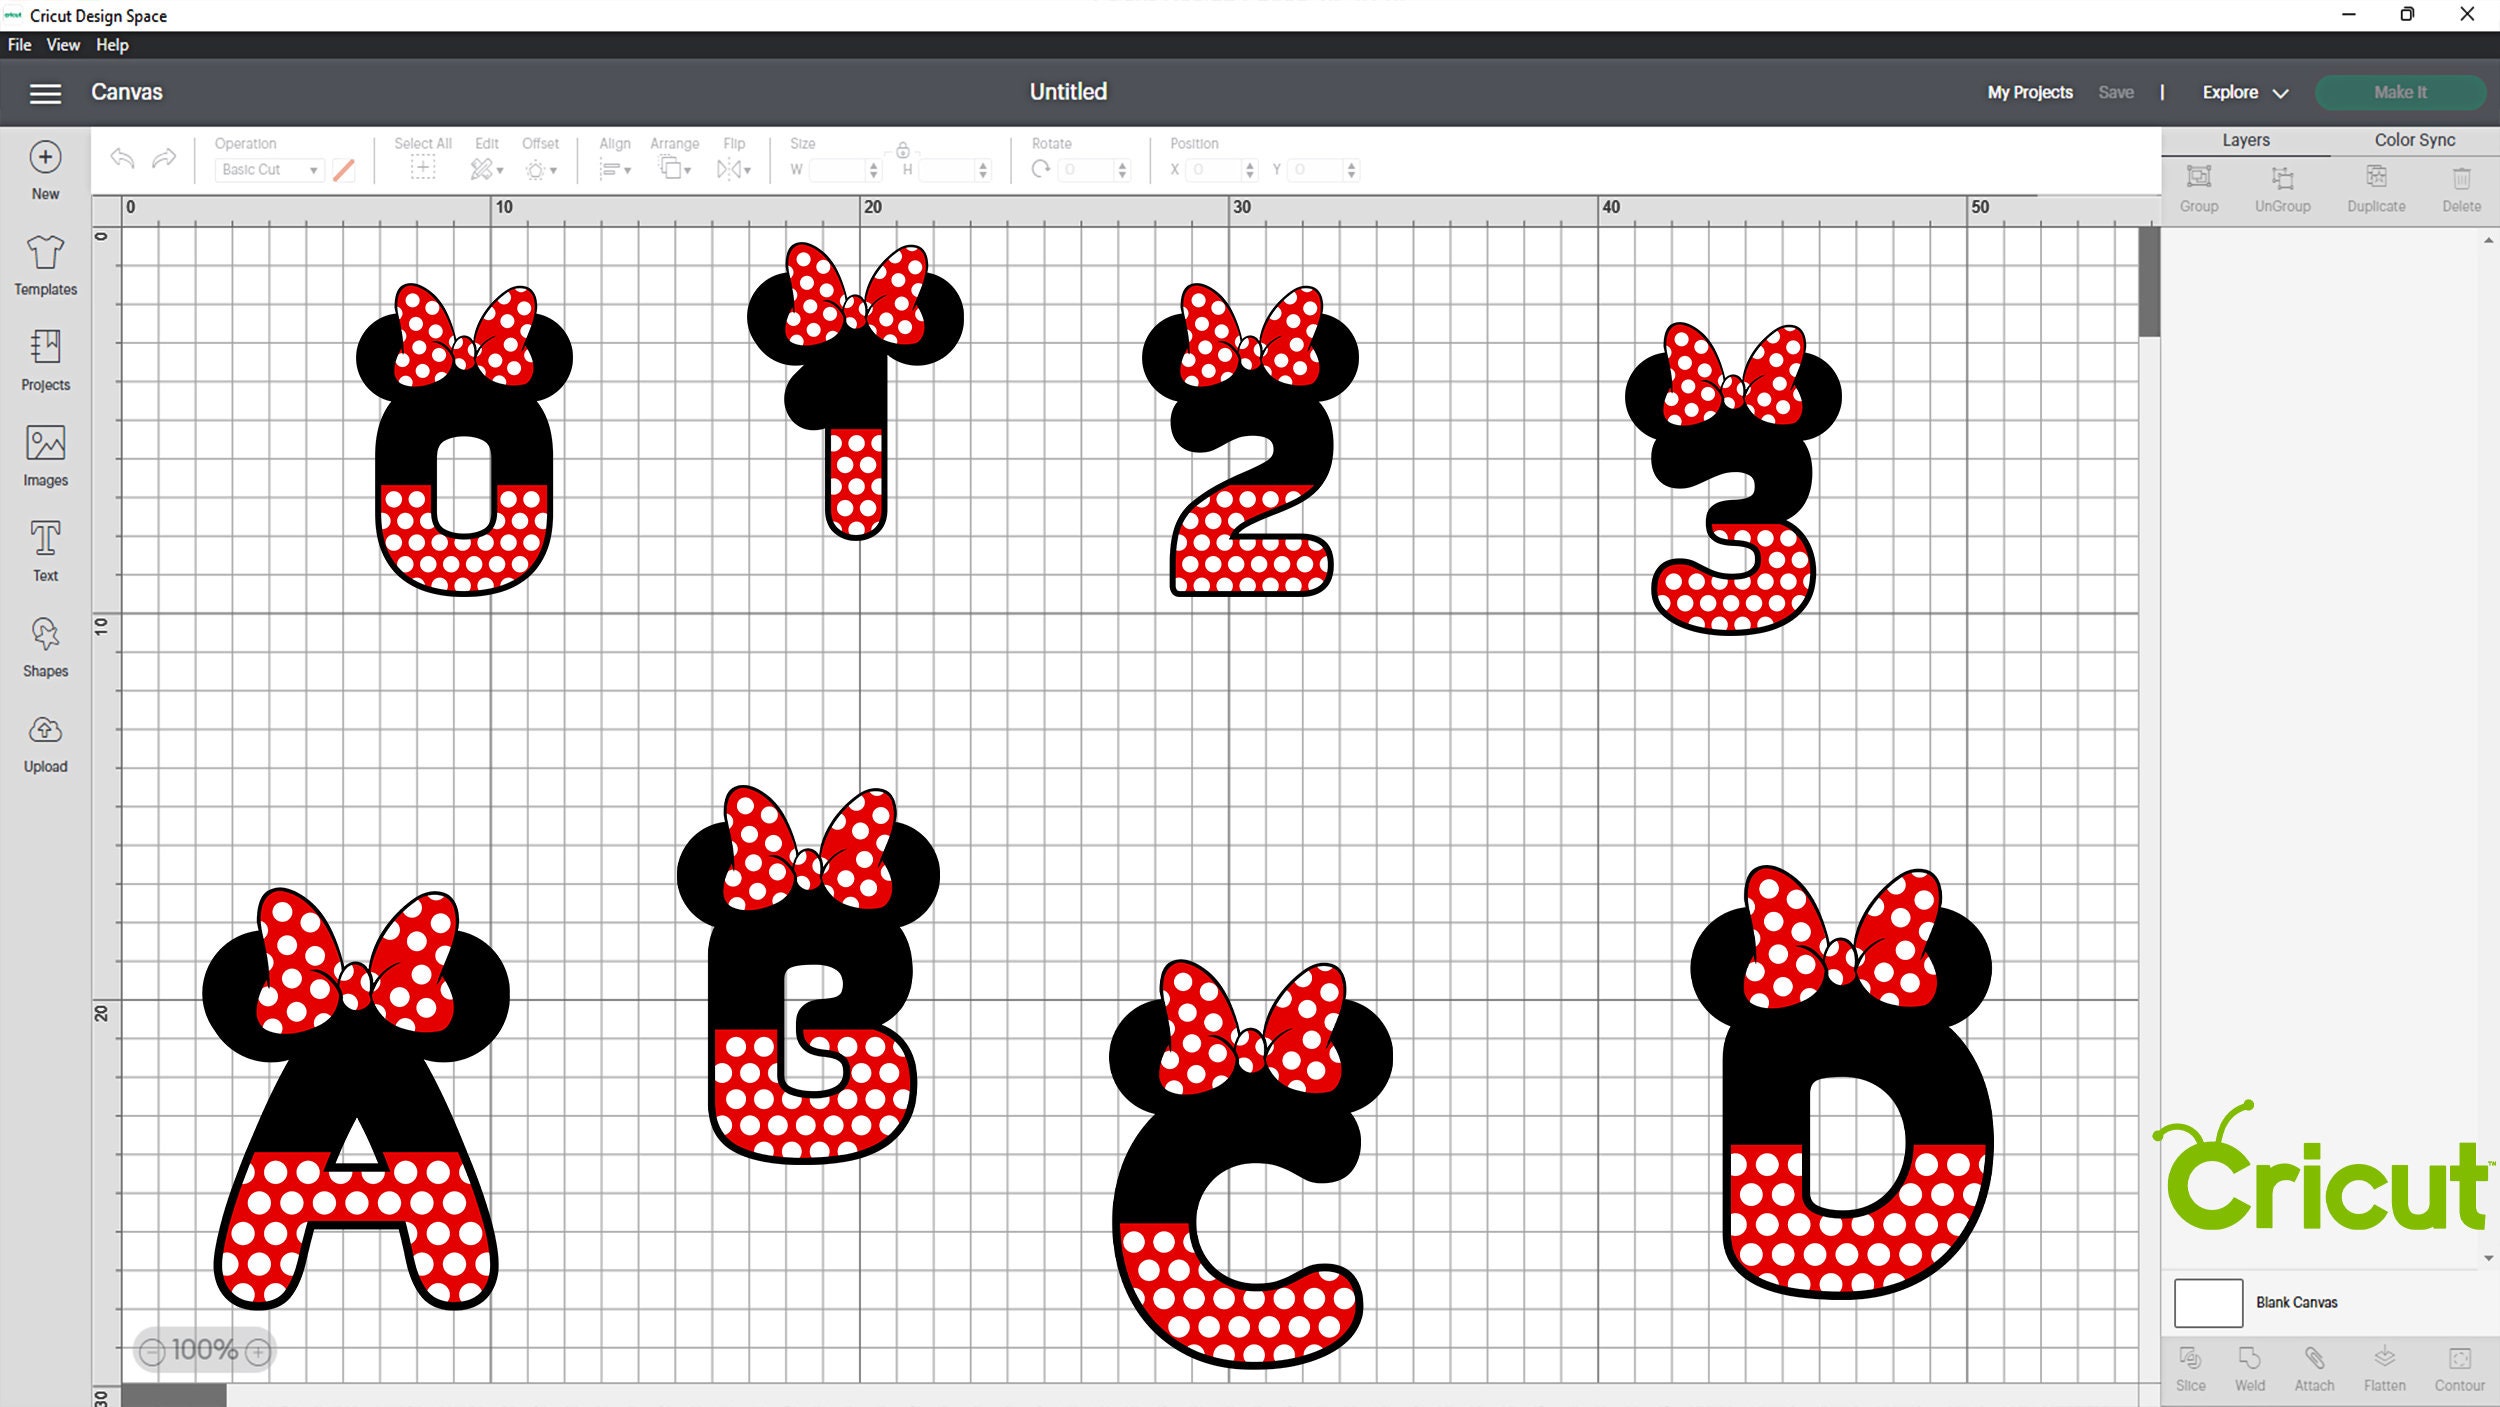Open the View menu

point(63,45)
